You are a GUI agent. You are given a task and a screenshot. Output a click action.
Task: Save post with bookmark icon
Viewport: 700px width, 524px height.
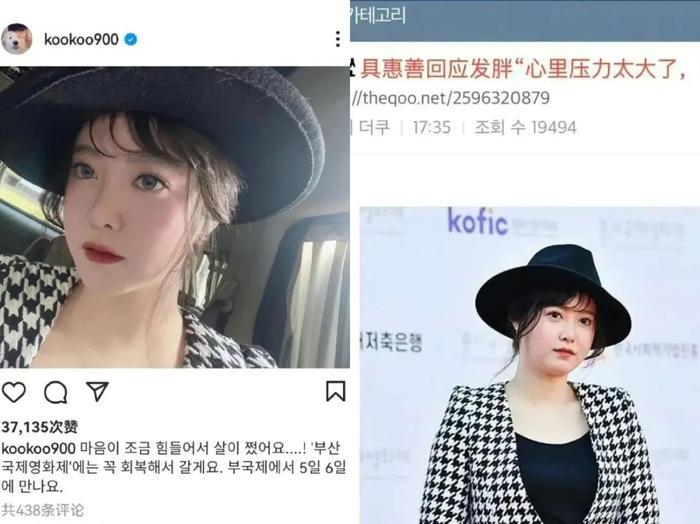(335, 391)
